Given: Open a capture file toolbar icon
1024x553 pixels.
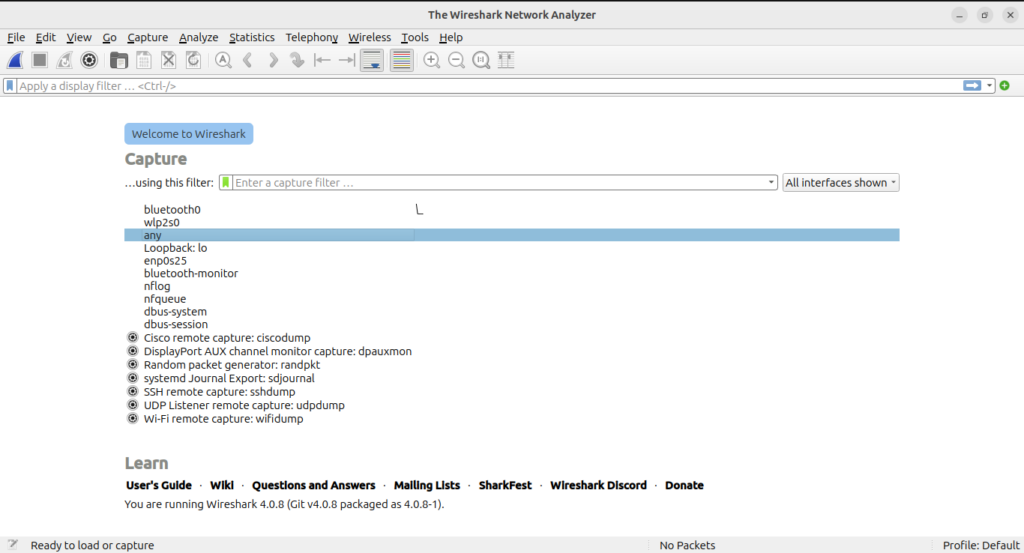Looking at the screenshot, I should click(x=119, y=60).
